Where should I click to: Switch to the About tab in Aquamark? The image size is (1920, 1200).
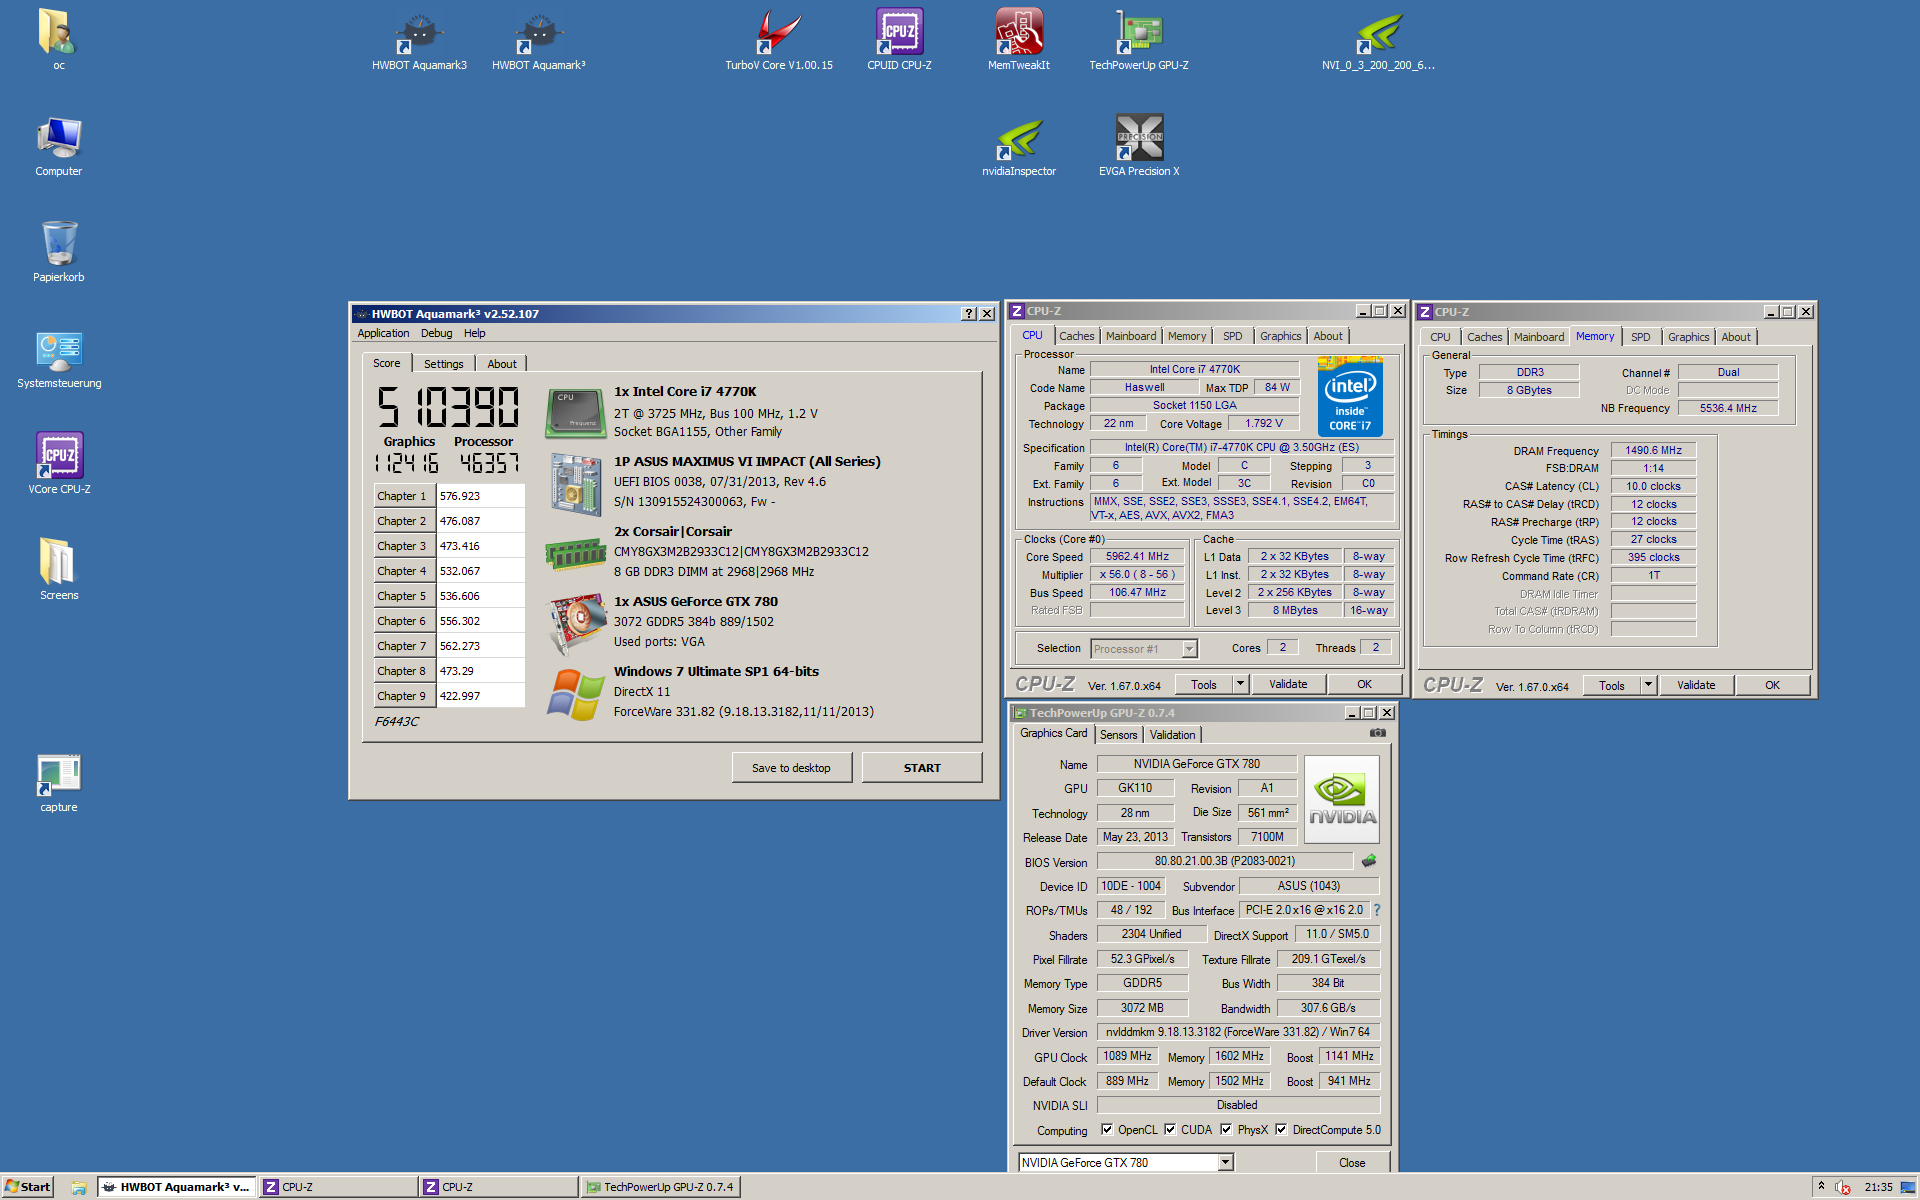coord(502,364)
